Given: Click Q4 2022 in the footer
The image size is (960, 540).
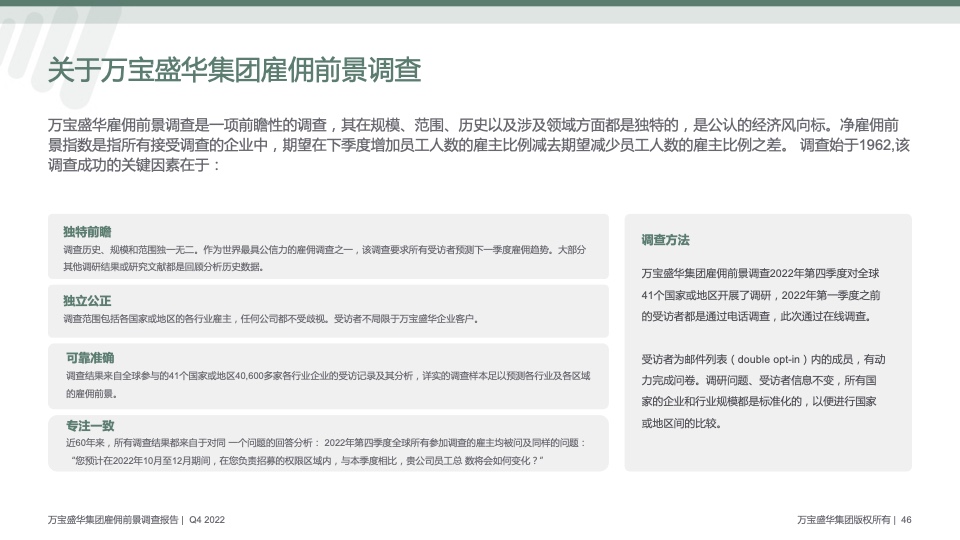Looking at the screenshot, I should pos(207,520).
